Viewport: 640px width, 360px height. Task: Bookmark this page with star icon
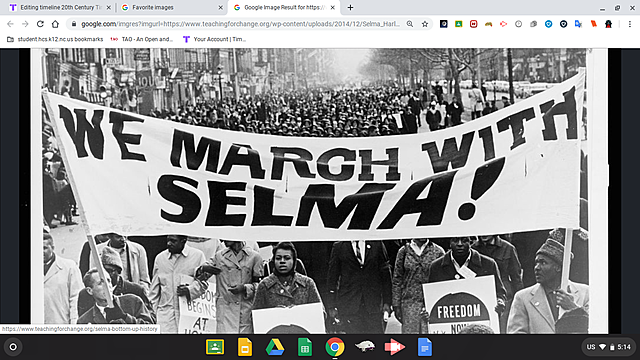pyautogui.click(x=425, y=24)
